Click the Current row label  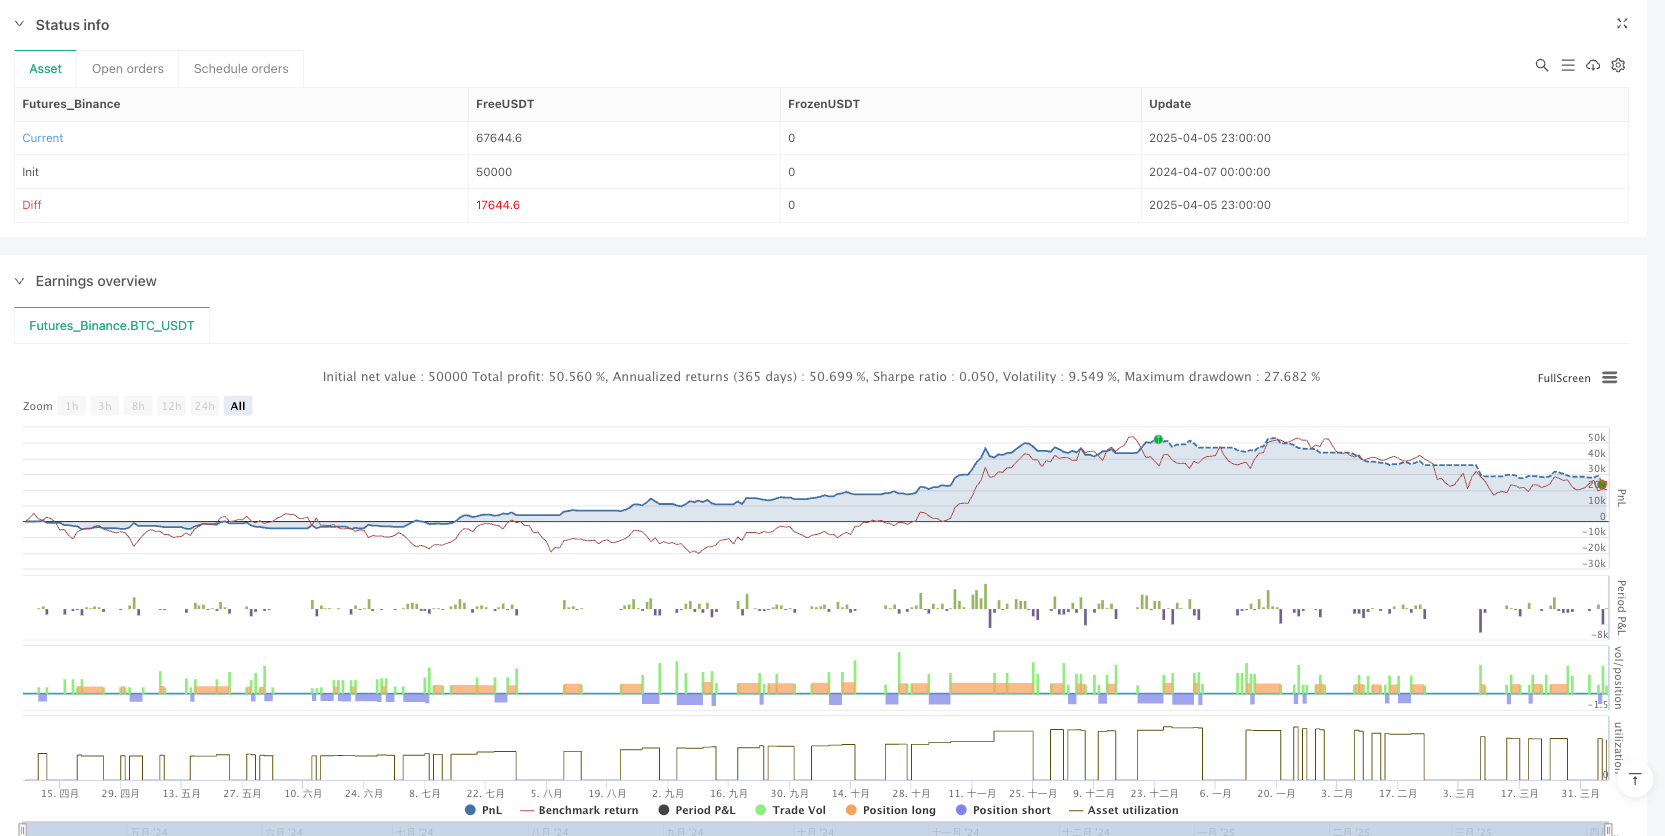[43, 138]
